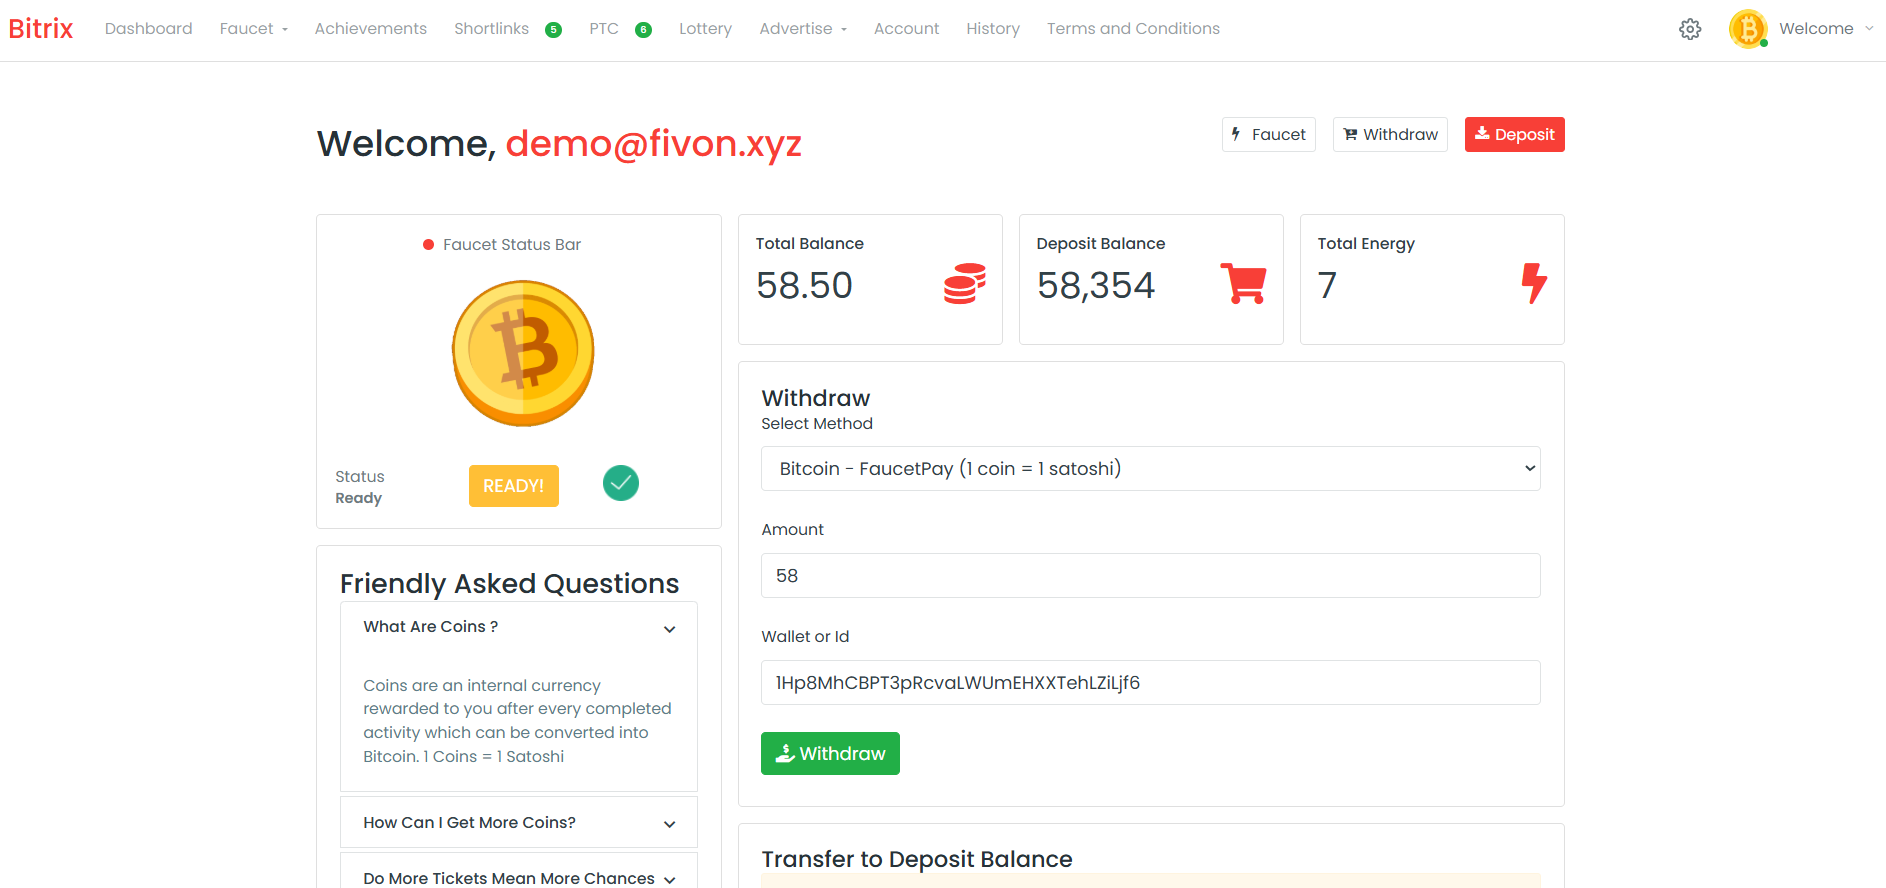Click the red coins stack icon
Screen dimensions: 1886x888
click(964, 284)
